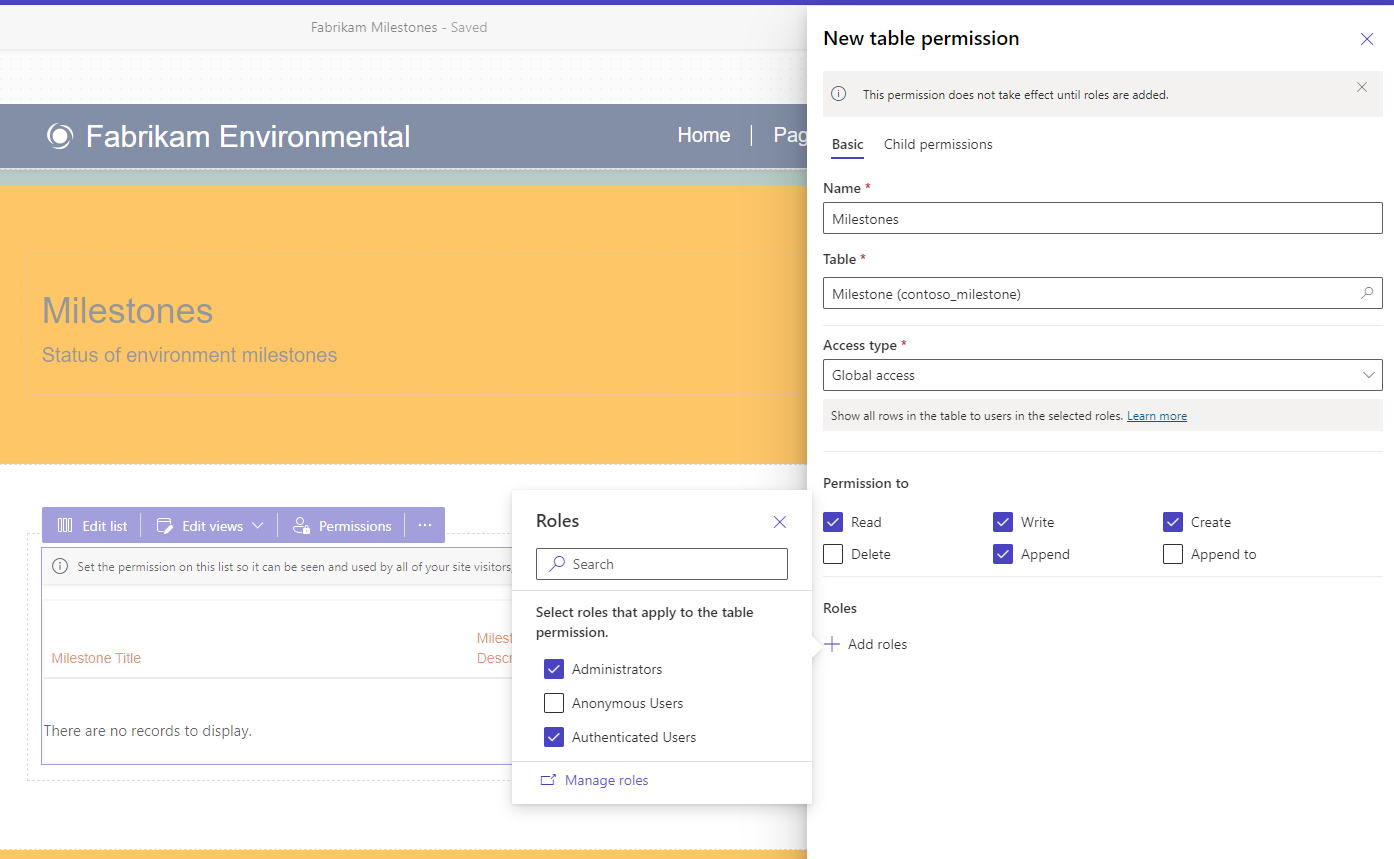Expand the Edit views chevron
The height and width of the screenshot is (859, 1394).
click(258, 526)
